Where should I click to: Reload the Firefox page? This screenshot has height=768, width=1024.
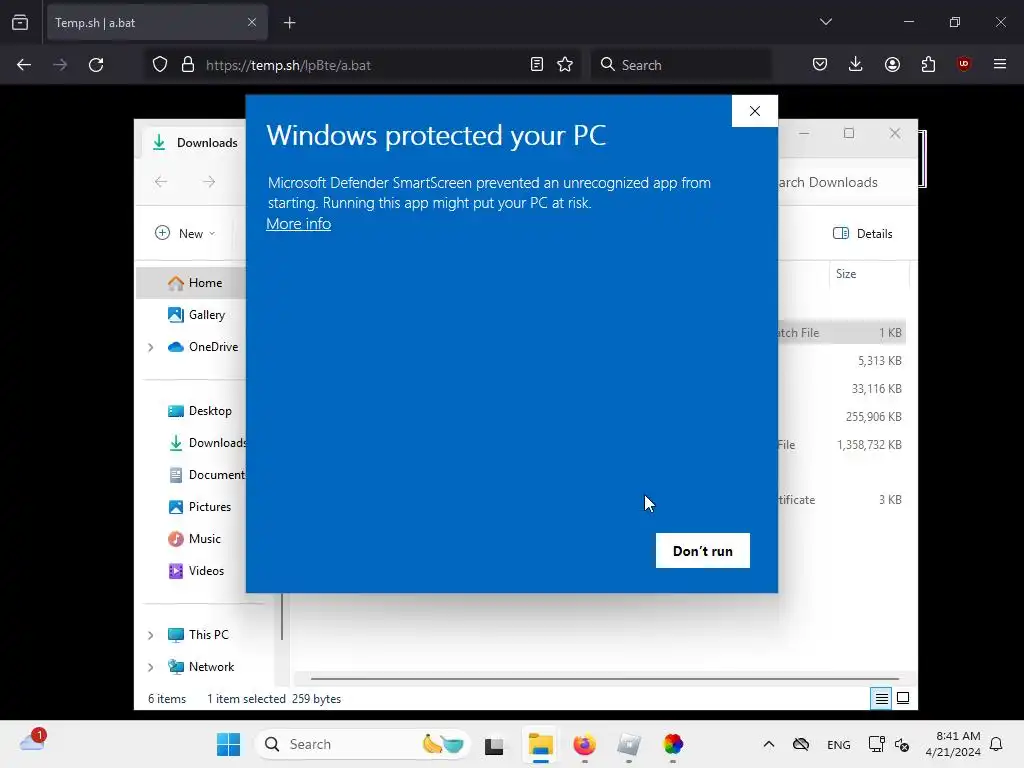pyautogui.click(x=96, y=65)
